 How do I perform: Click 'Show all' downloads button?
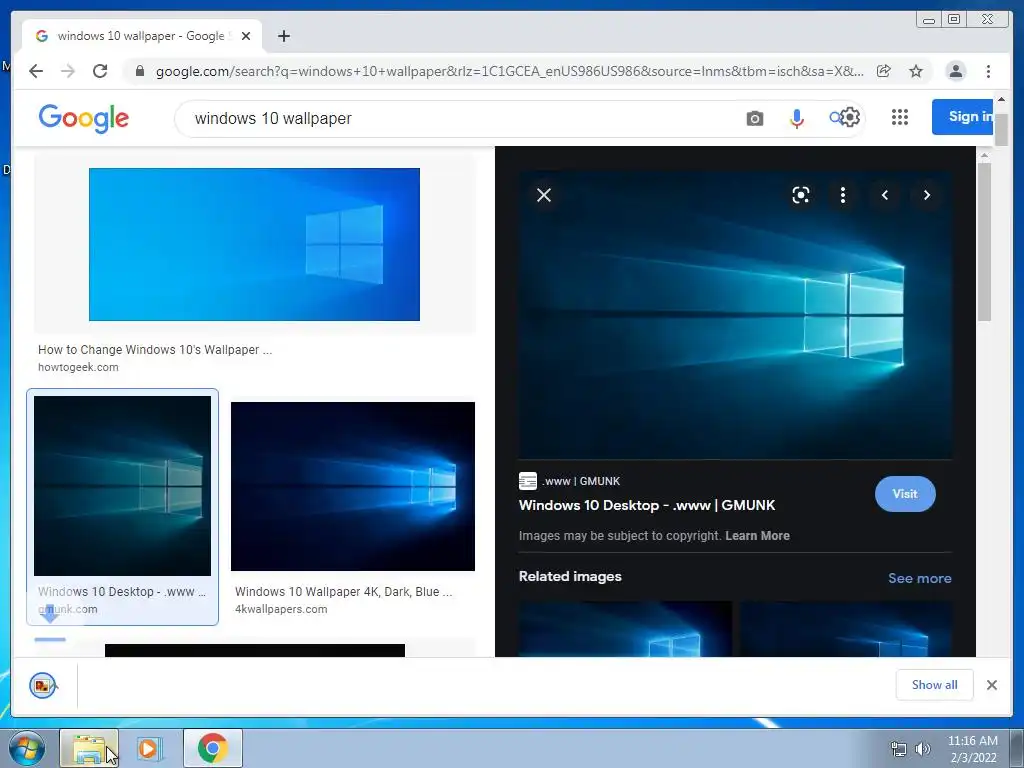(x=935, y=685)
